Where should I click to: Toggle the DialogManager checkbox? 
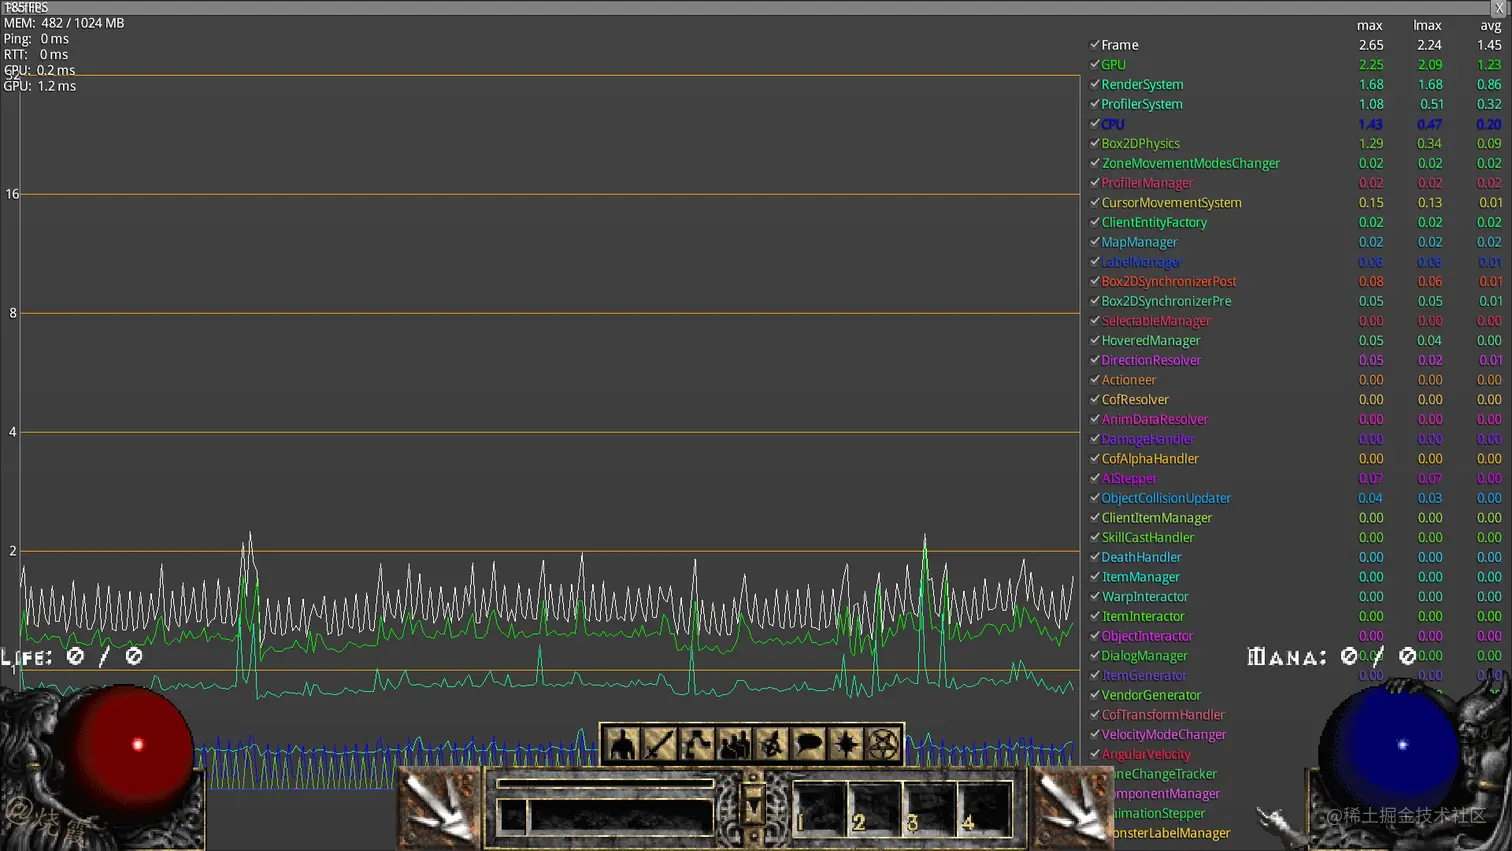pyautogui.click(x=1095, y=656)
